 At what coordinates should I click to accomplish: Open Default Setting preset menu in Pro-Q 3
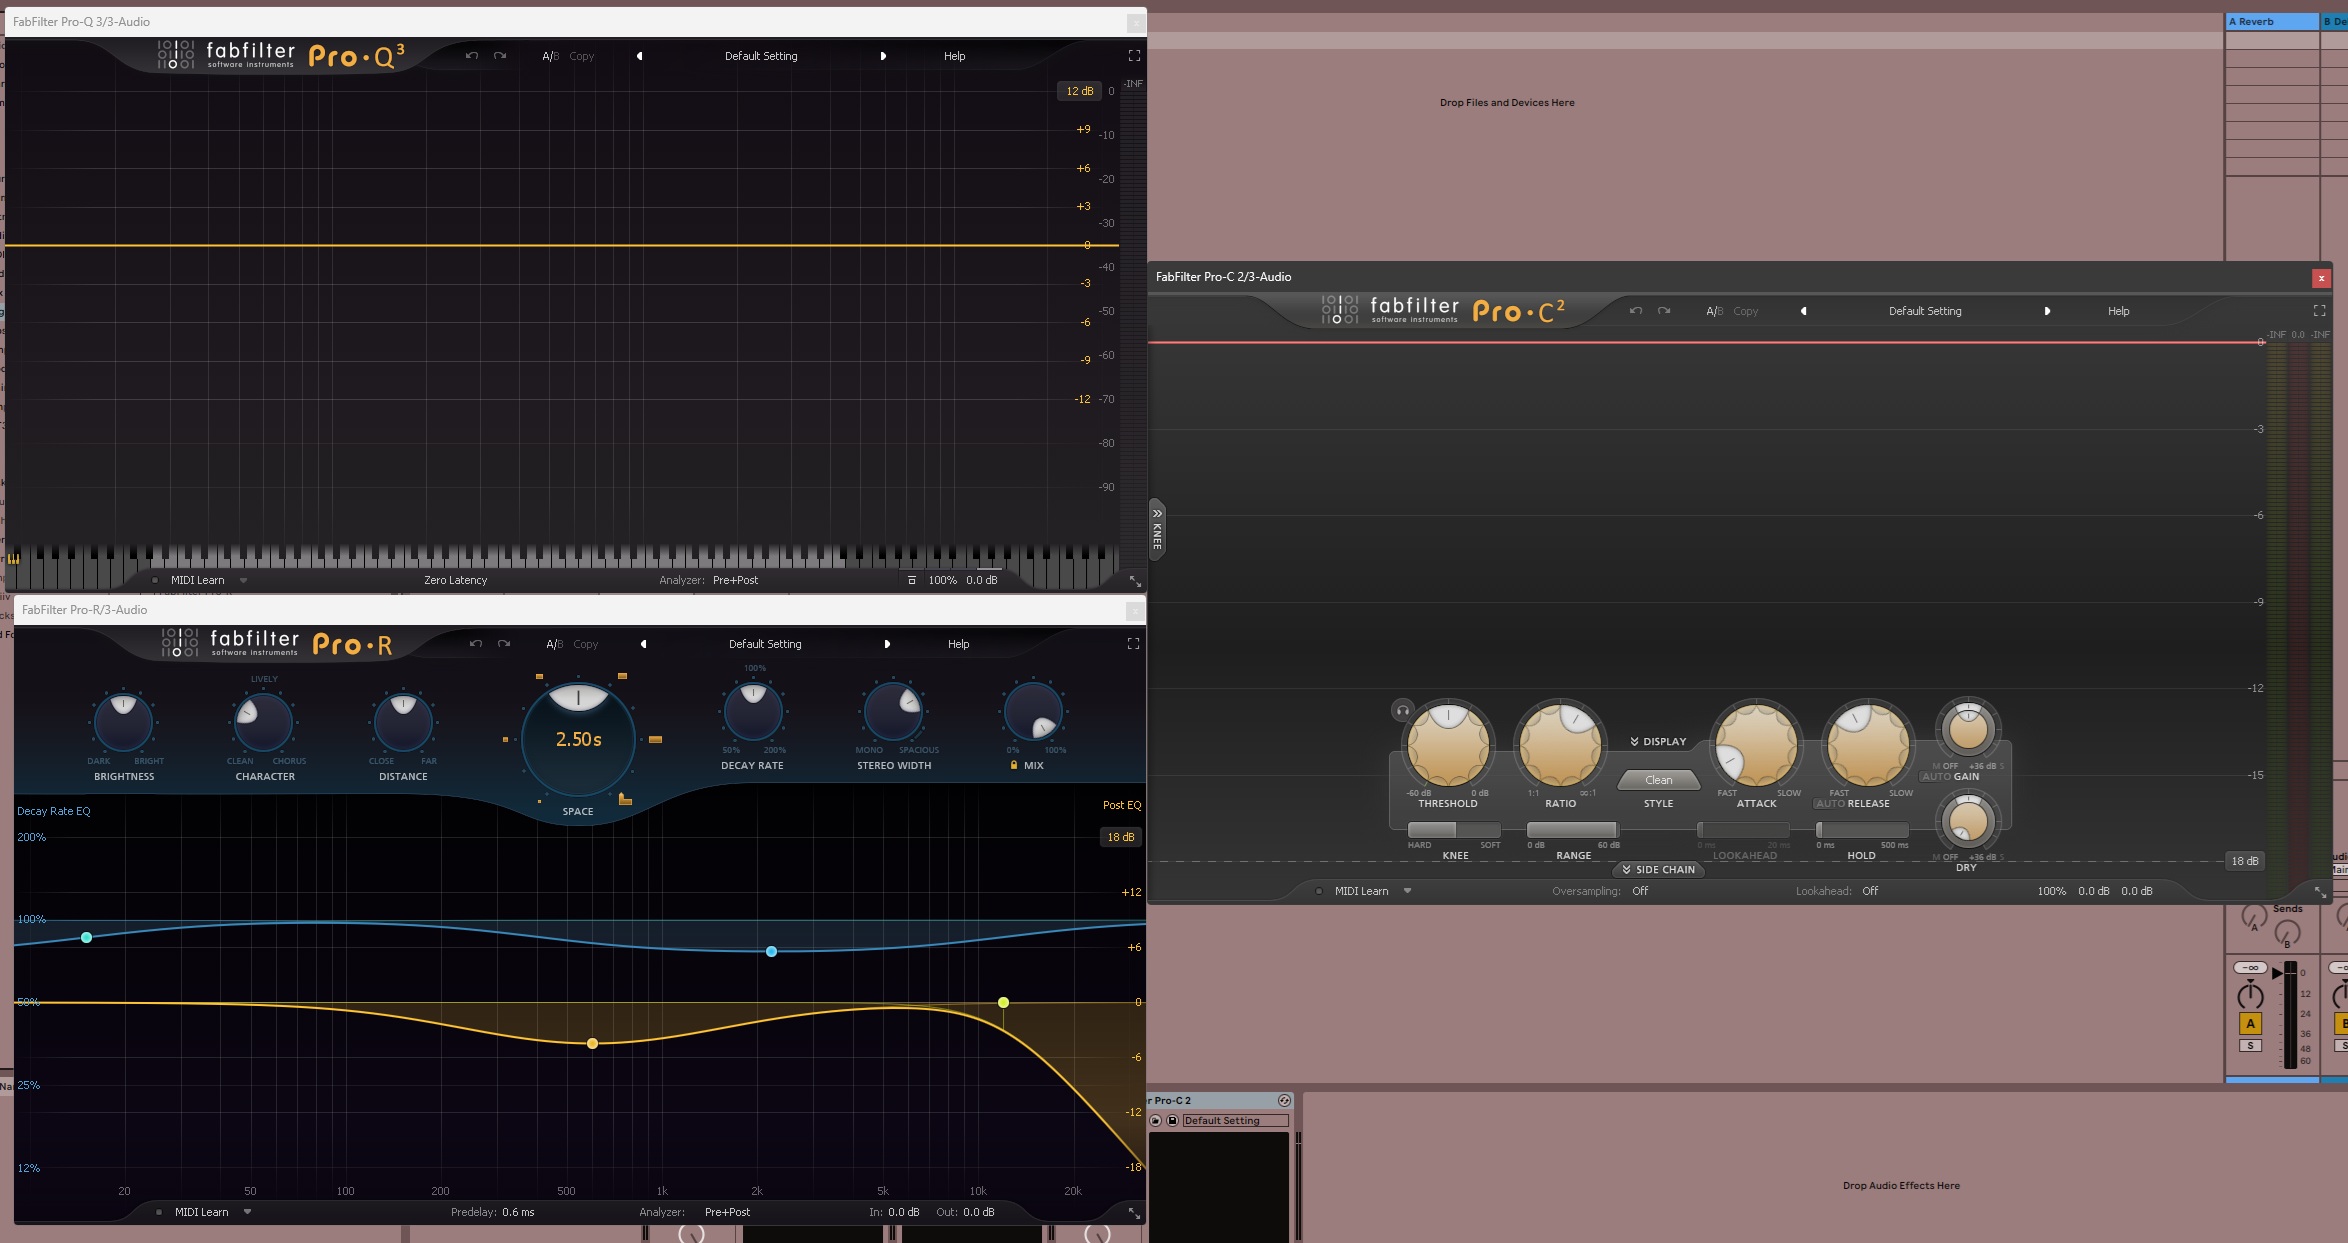(761, 56)
